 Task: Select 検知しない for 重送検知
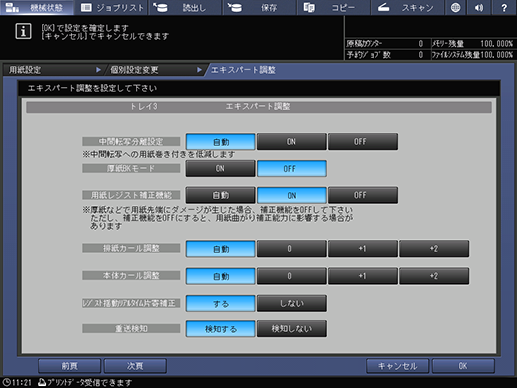[x=292, y=329]
